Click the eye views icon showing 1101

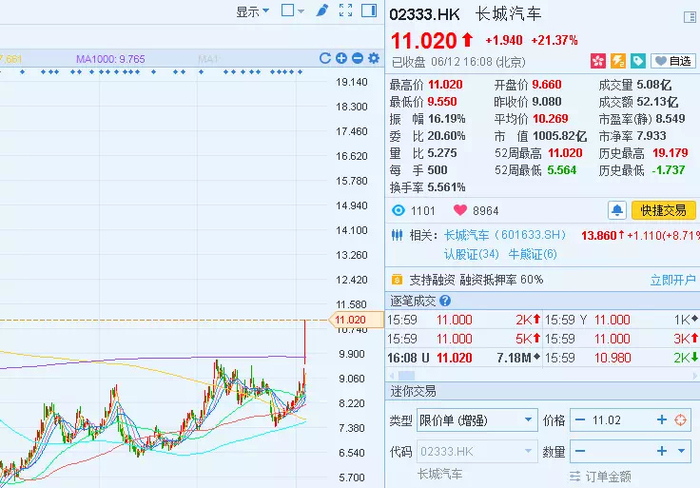click(398, 210)
